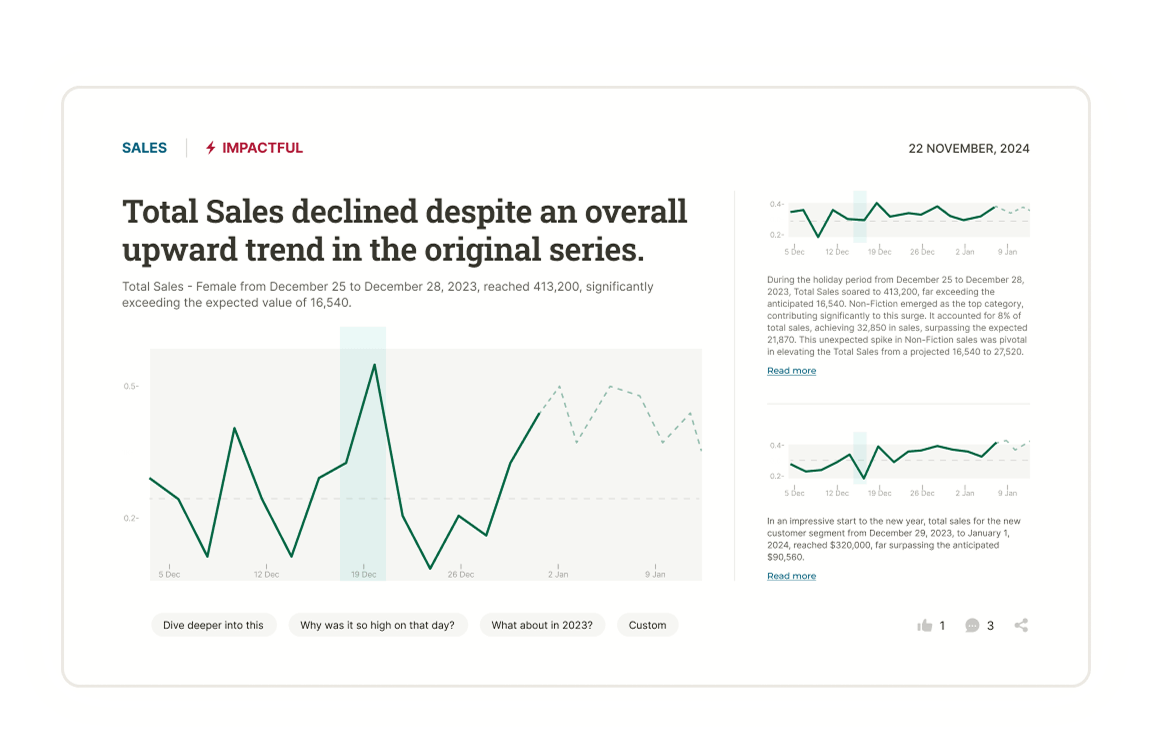Click the headline about Total Sales declining
Viewport: 1152px width, 749px height.
[404, 230]
